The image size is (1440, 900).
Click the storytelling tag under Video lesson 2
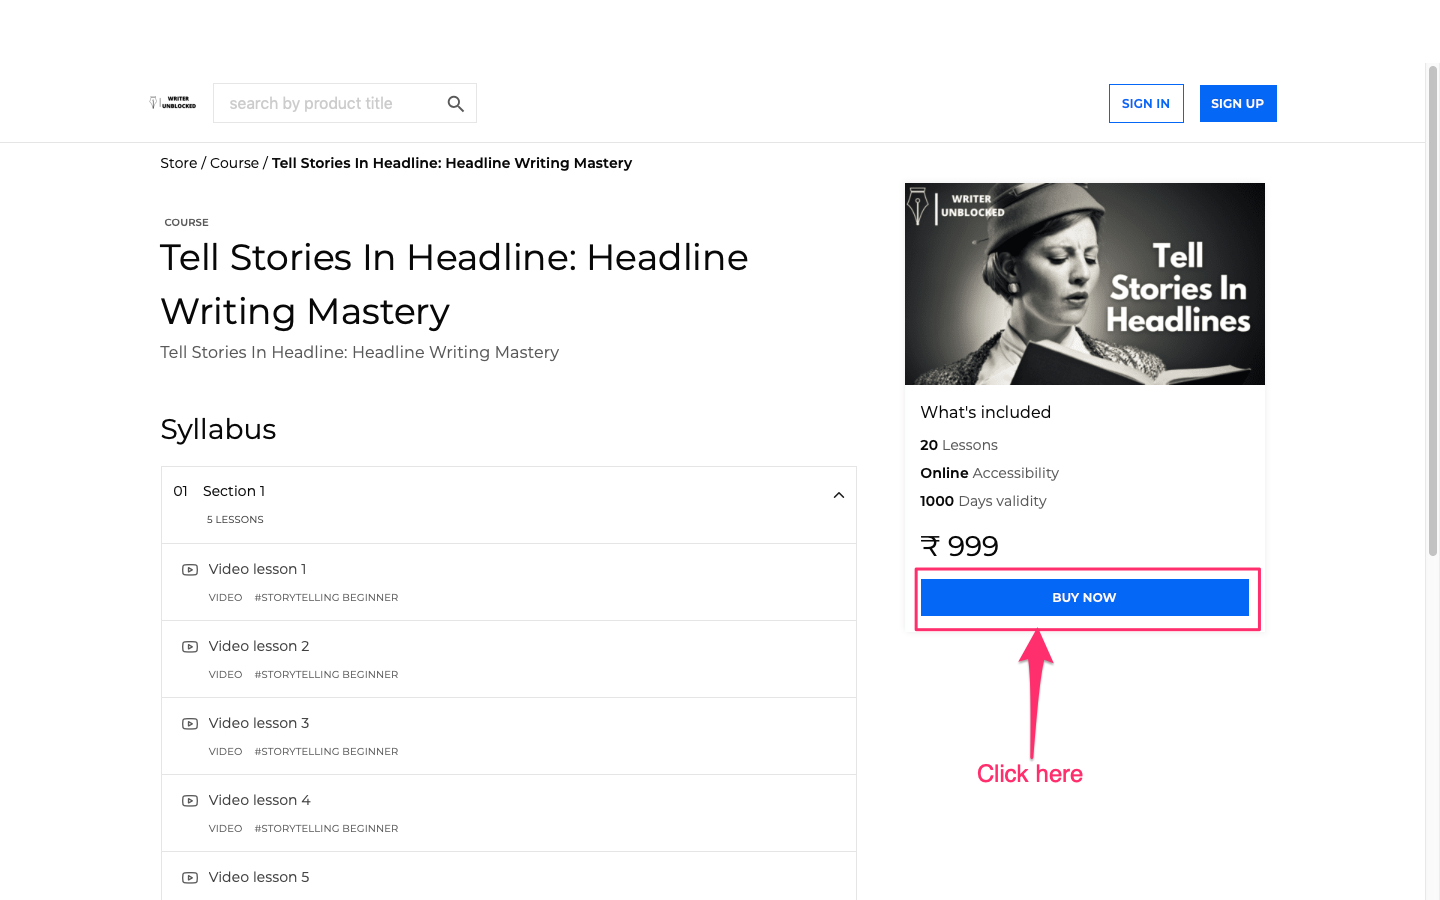326,675
